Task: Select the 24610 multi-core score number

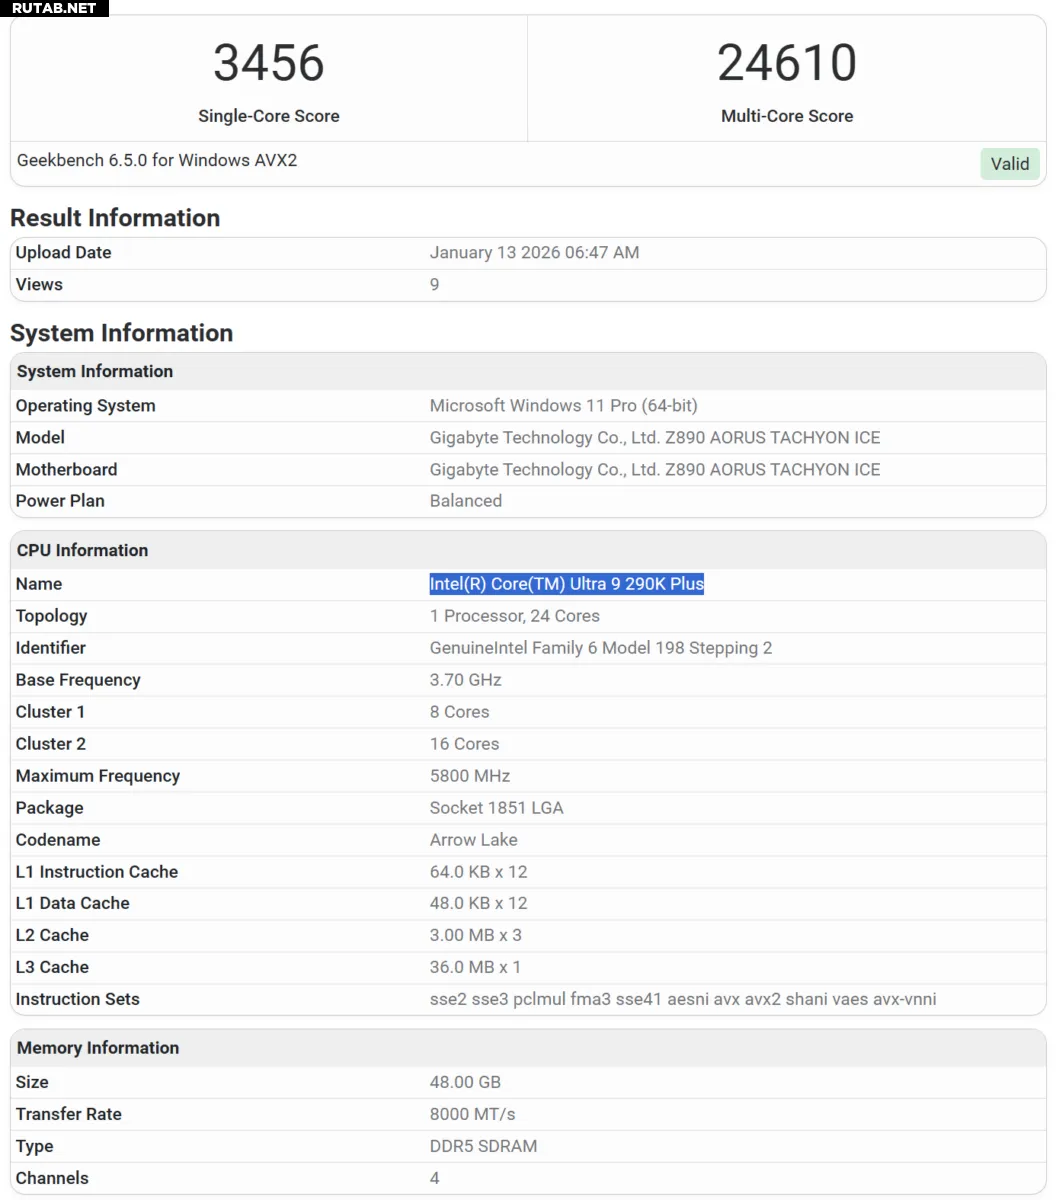Action: coord(787,63)
